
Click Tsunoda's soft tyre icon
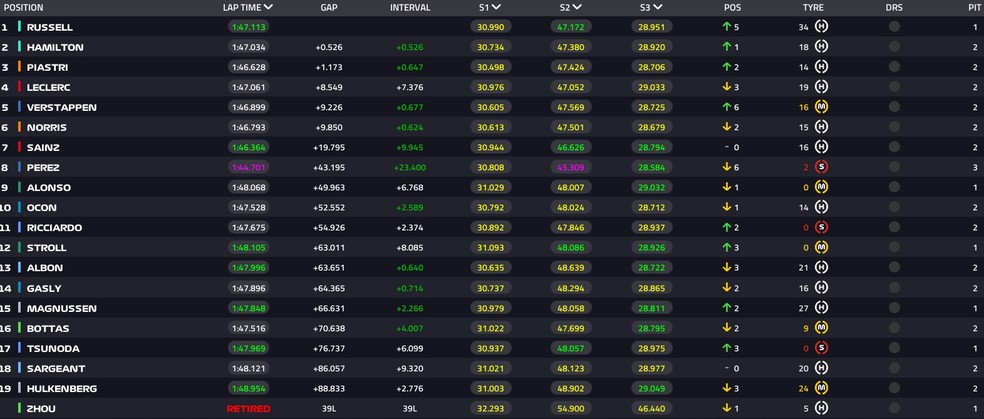[x=821, y=347]
